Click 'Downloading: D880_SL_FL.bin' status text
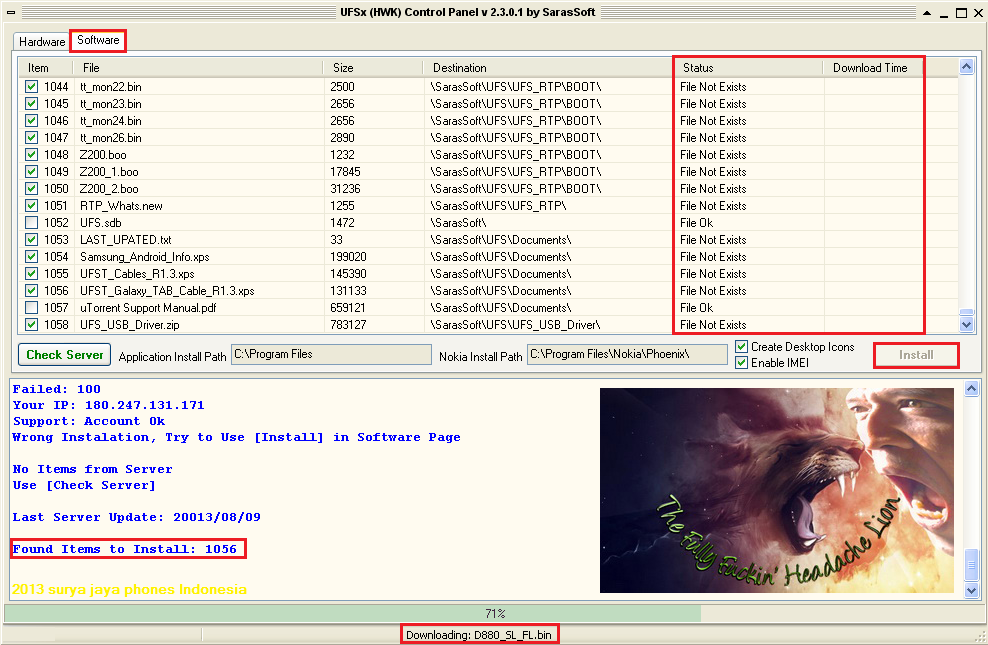This screenshot has height=645, width=988. tap(479, 635)
